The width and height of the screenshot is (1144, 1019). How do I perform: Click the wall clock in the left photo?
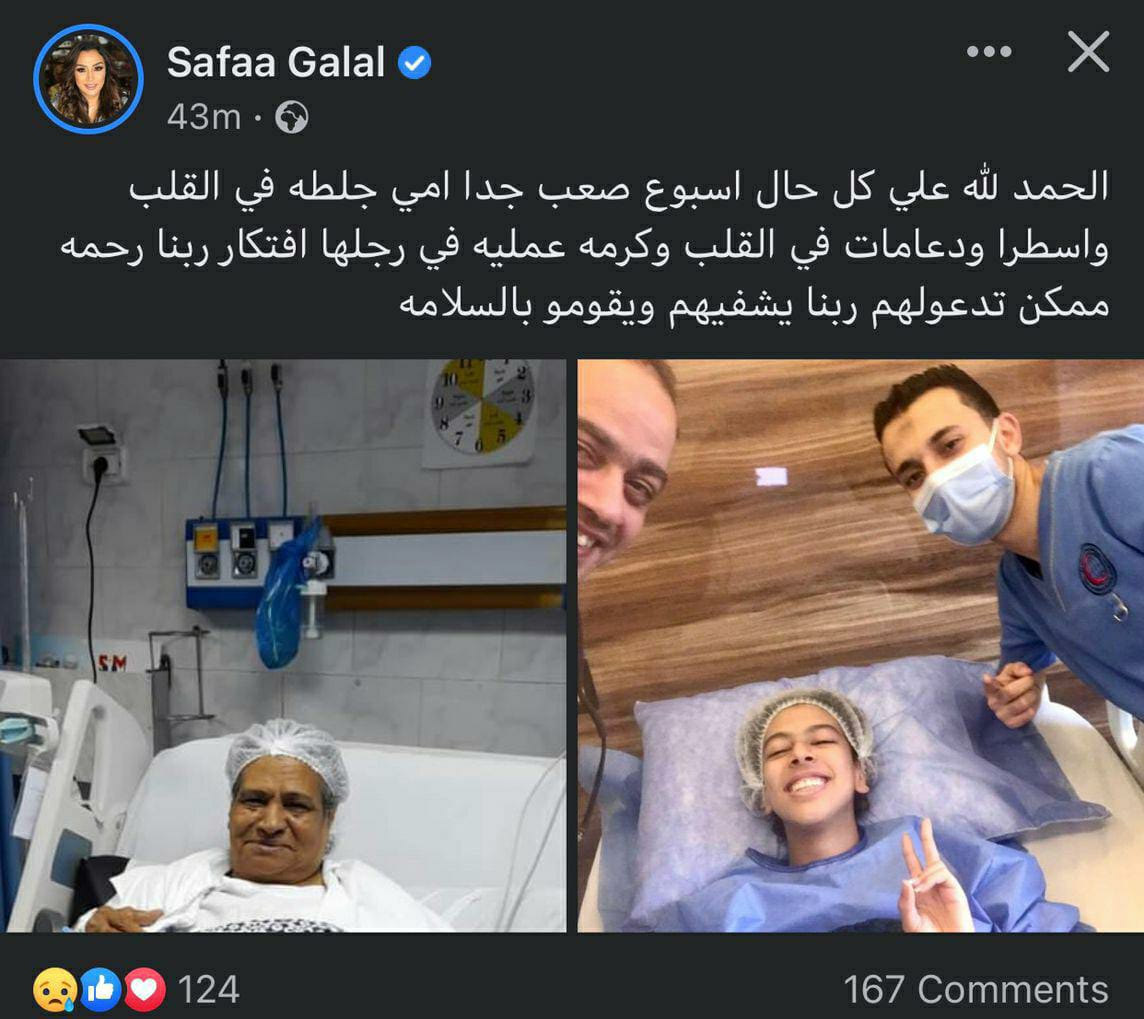click(482, 408)
